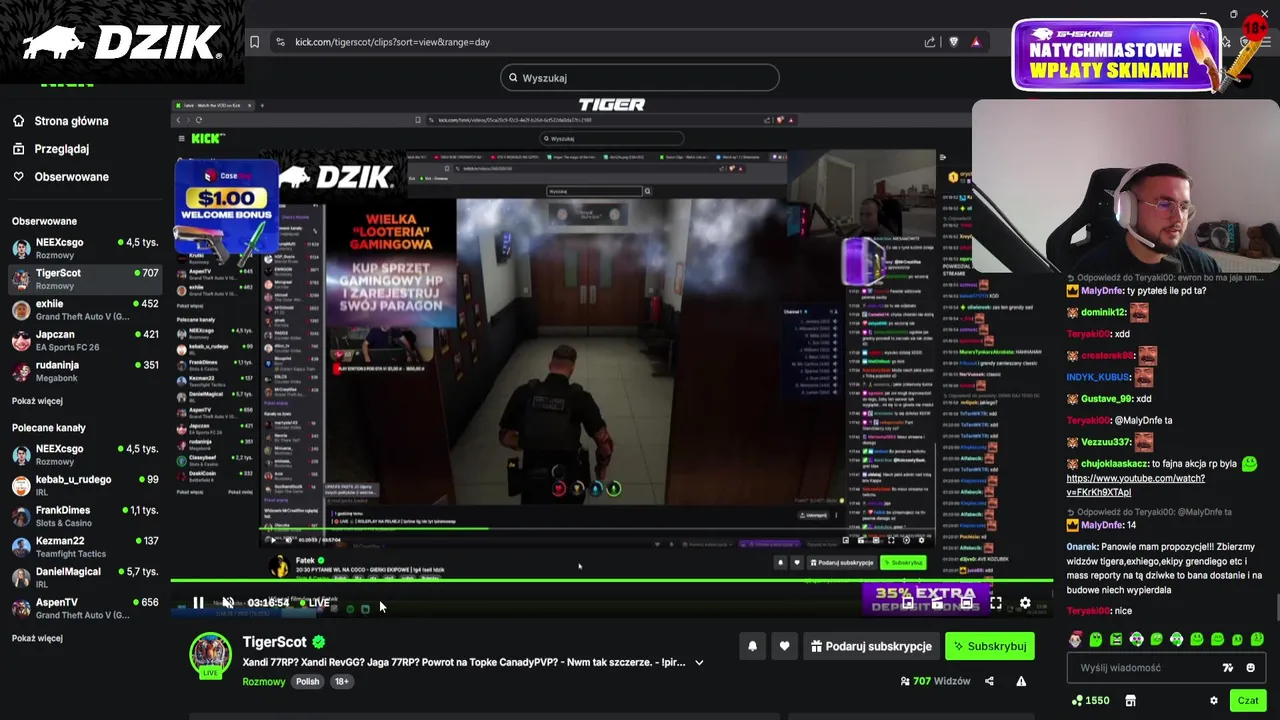
Task: Focus the Wyszukaj search field
Action: (x=640, y=78)
